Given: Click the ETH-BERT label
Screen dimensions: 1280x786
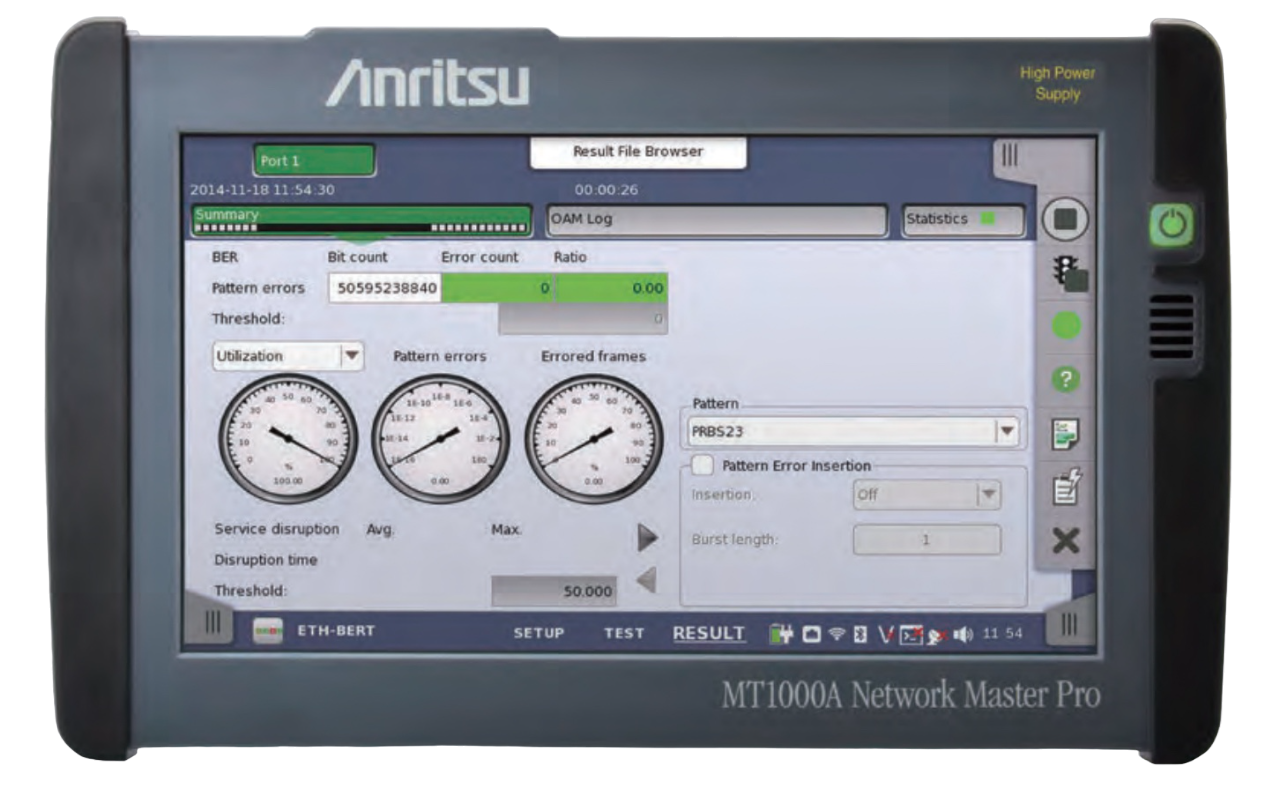Looking at the screenshot, I should pos(334,632).
